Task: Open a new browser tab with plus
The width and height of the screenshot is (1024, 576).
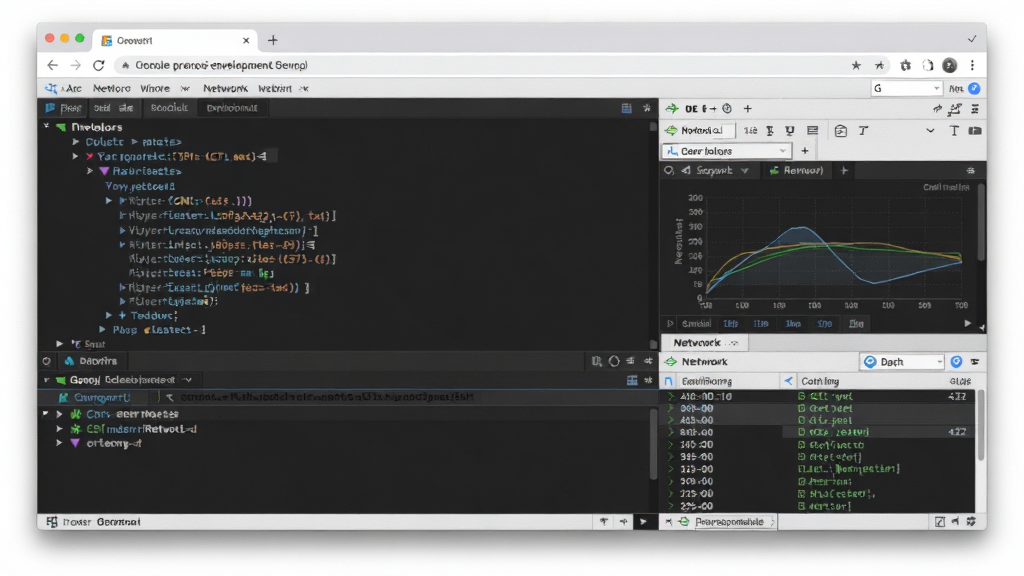Action: (x=273, y=40)
